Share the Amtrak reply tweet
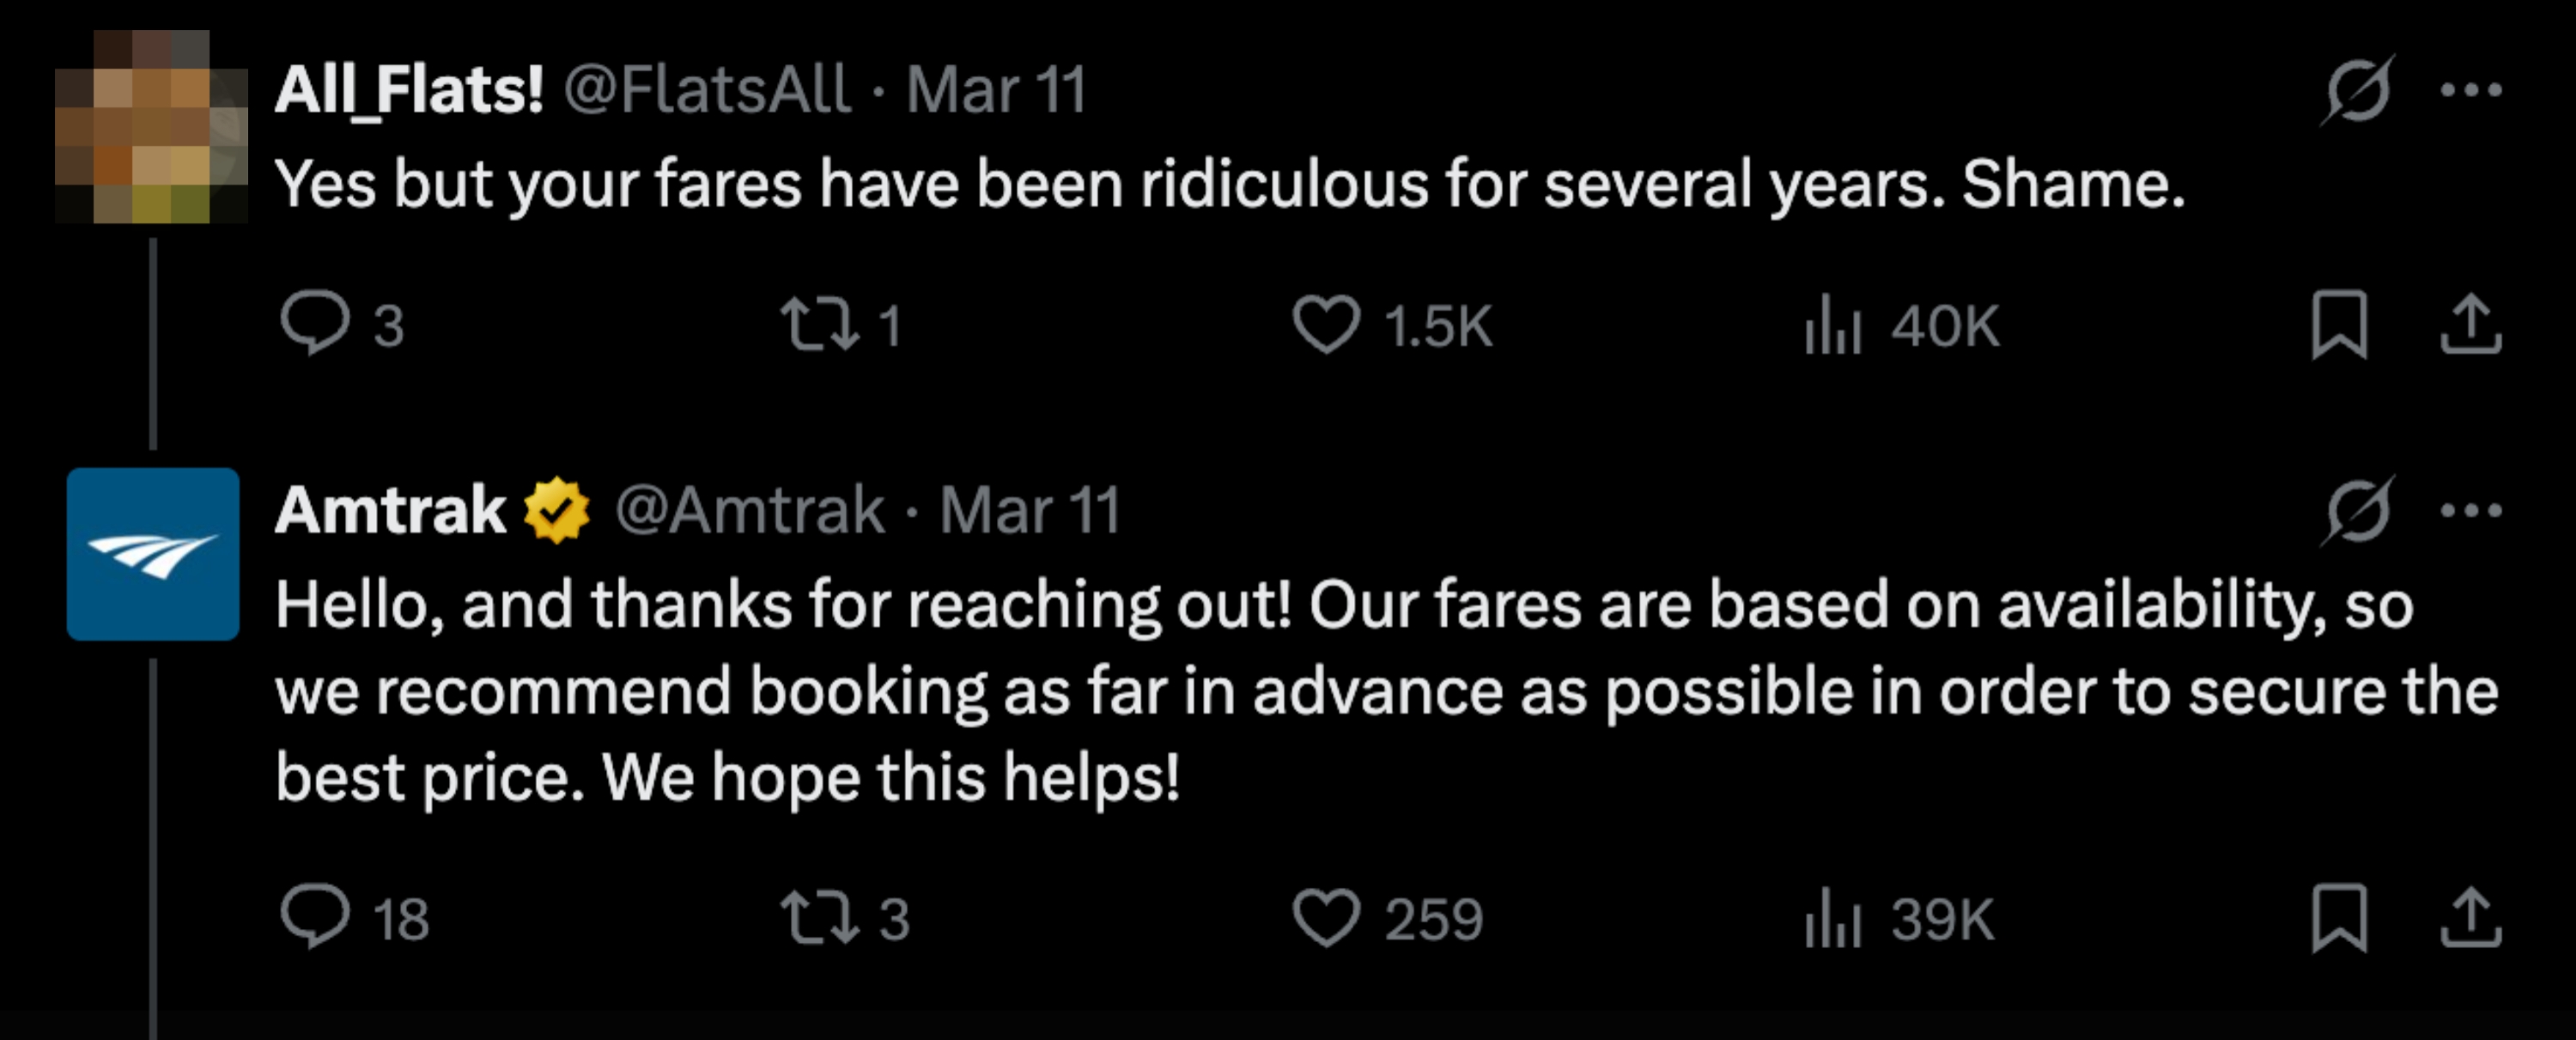2576x1040 pixels. [2470, 918]
